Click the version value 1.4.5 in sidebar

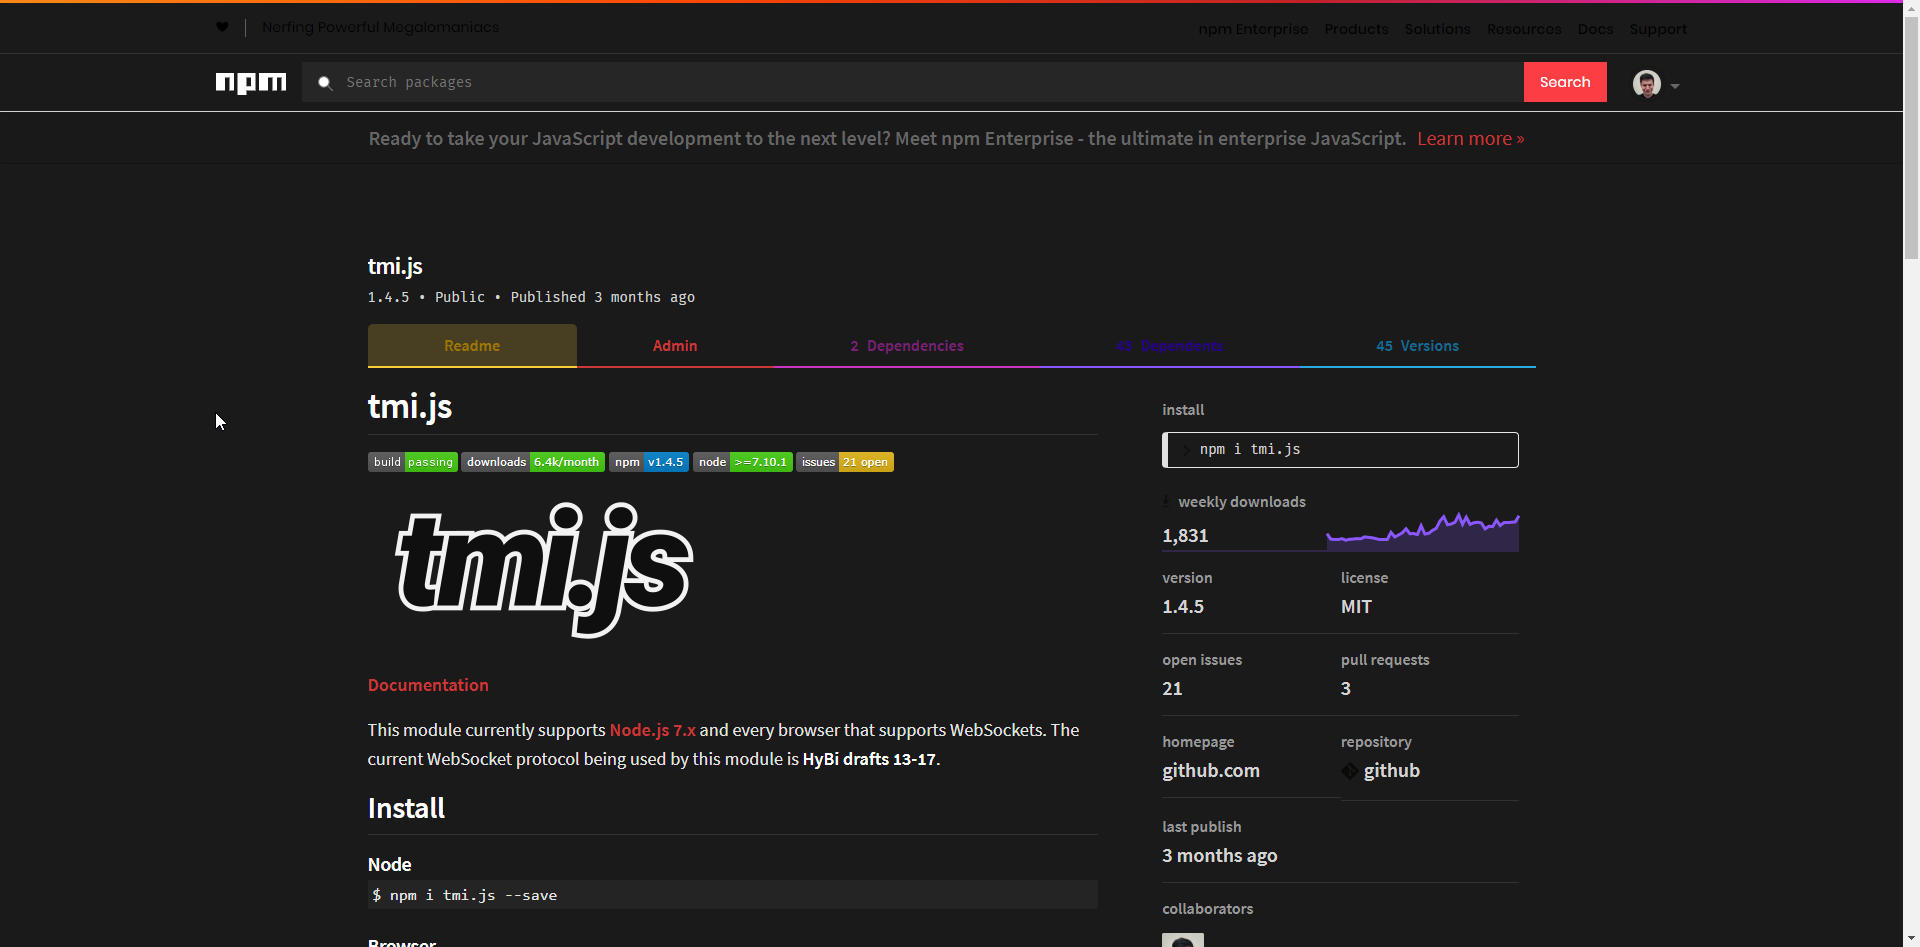point(1183,607)
